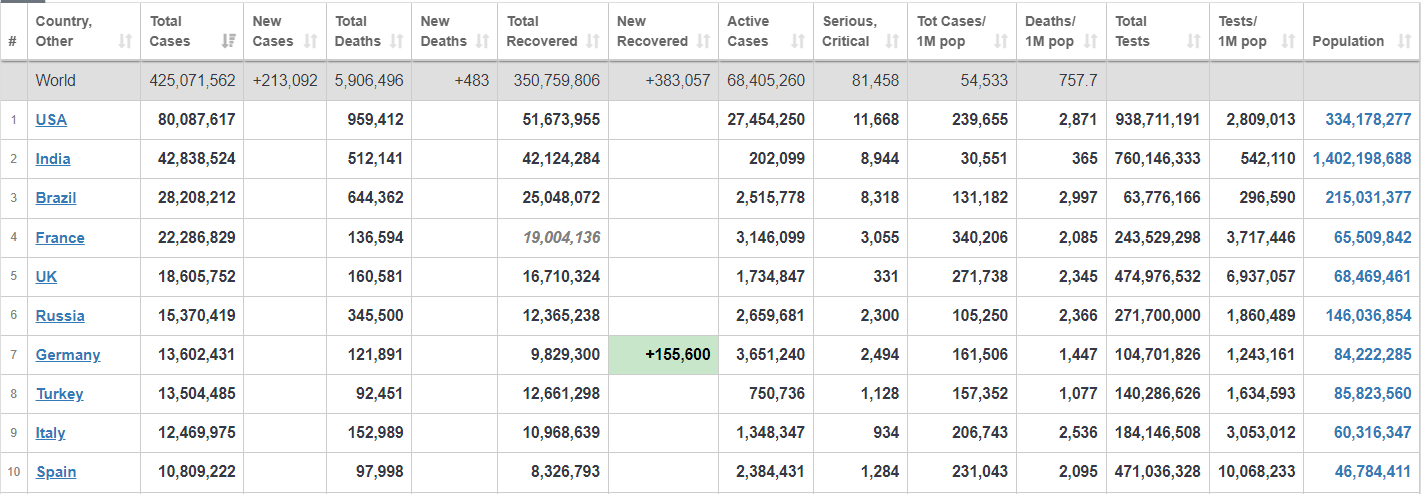Open Italy population link 60,316,347
1421x494 pixels.
tap(1373, 433)
